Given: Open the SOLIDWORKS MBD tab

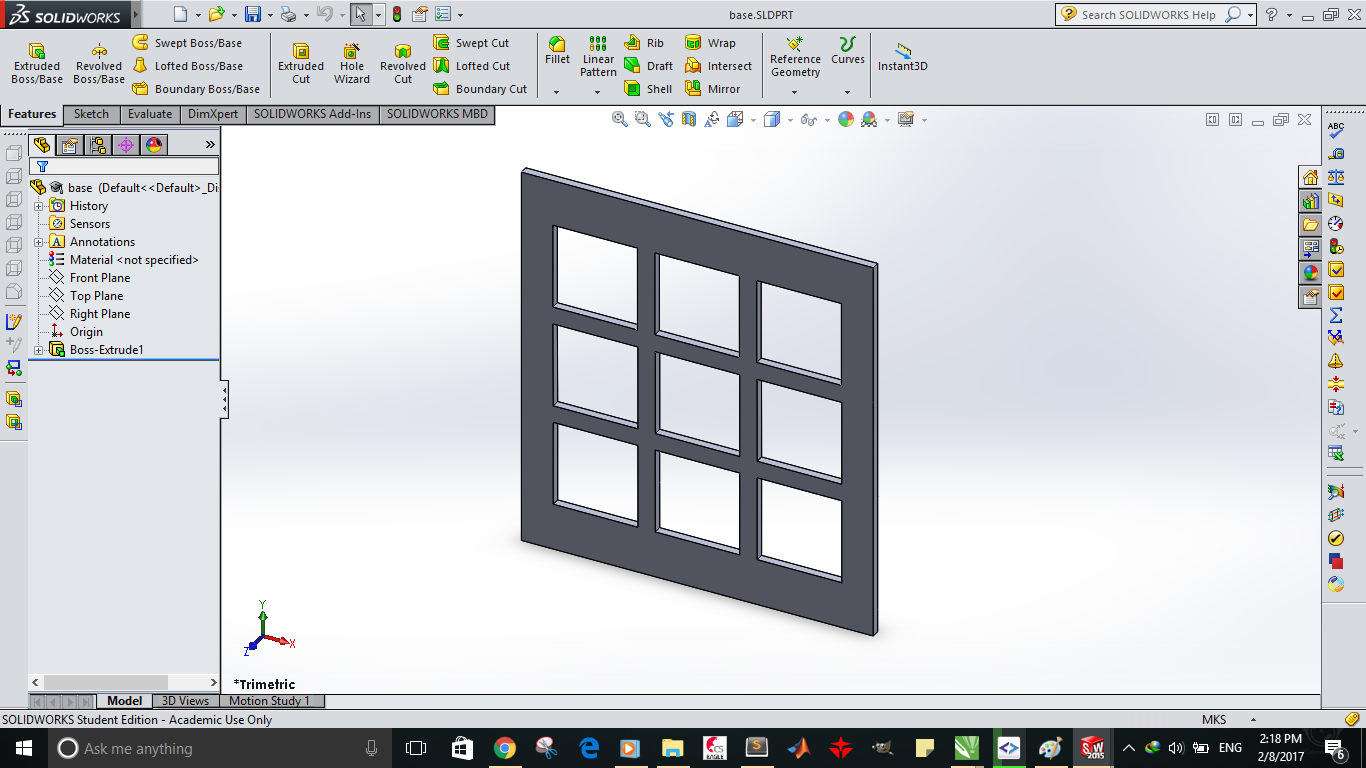Looking at the screenshot, I should tap(437, 114).
